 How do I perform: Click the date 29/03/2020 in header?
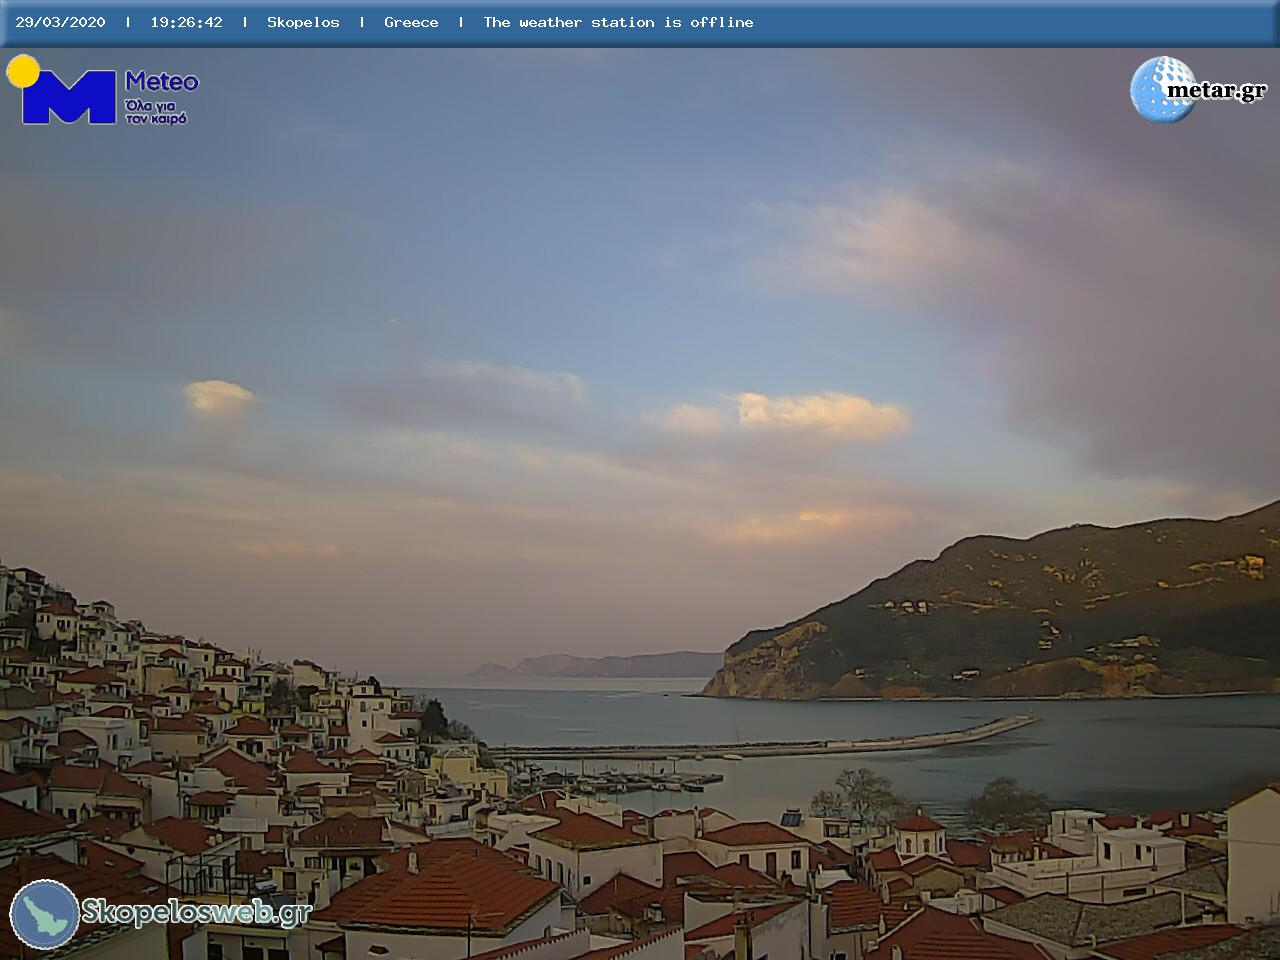60,22
